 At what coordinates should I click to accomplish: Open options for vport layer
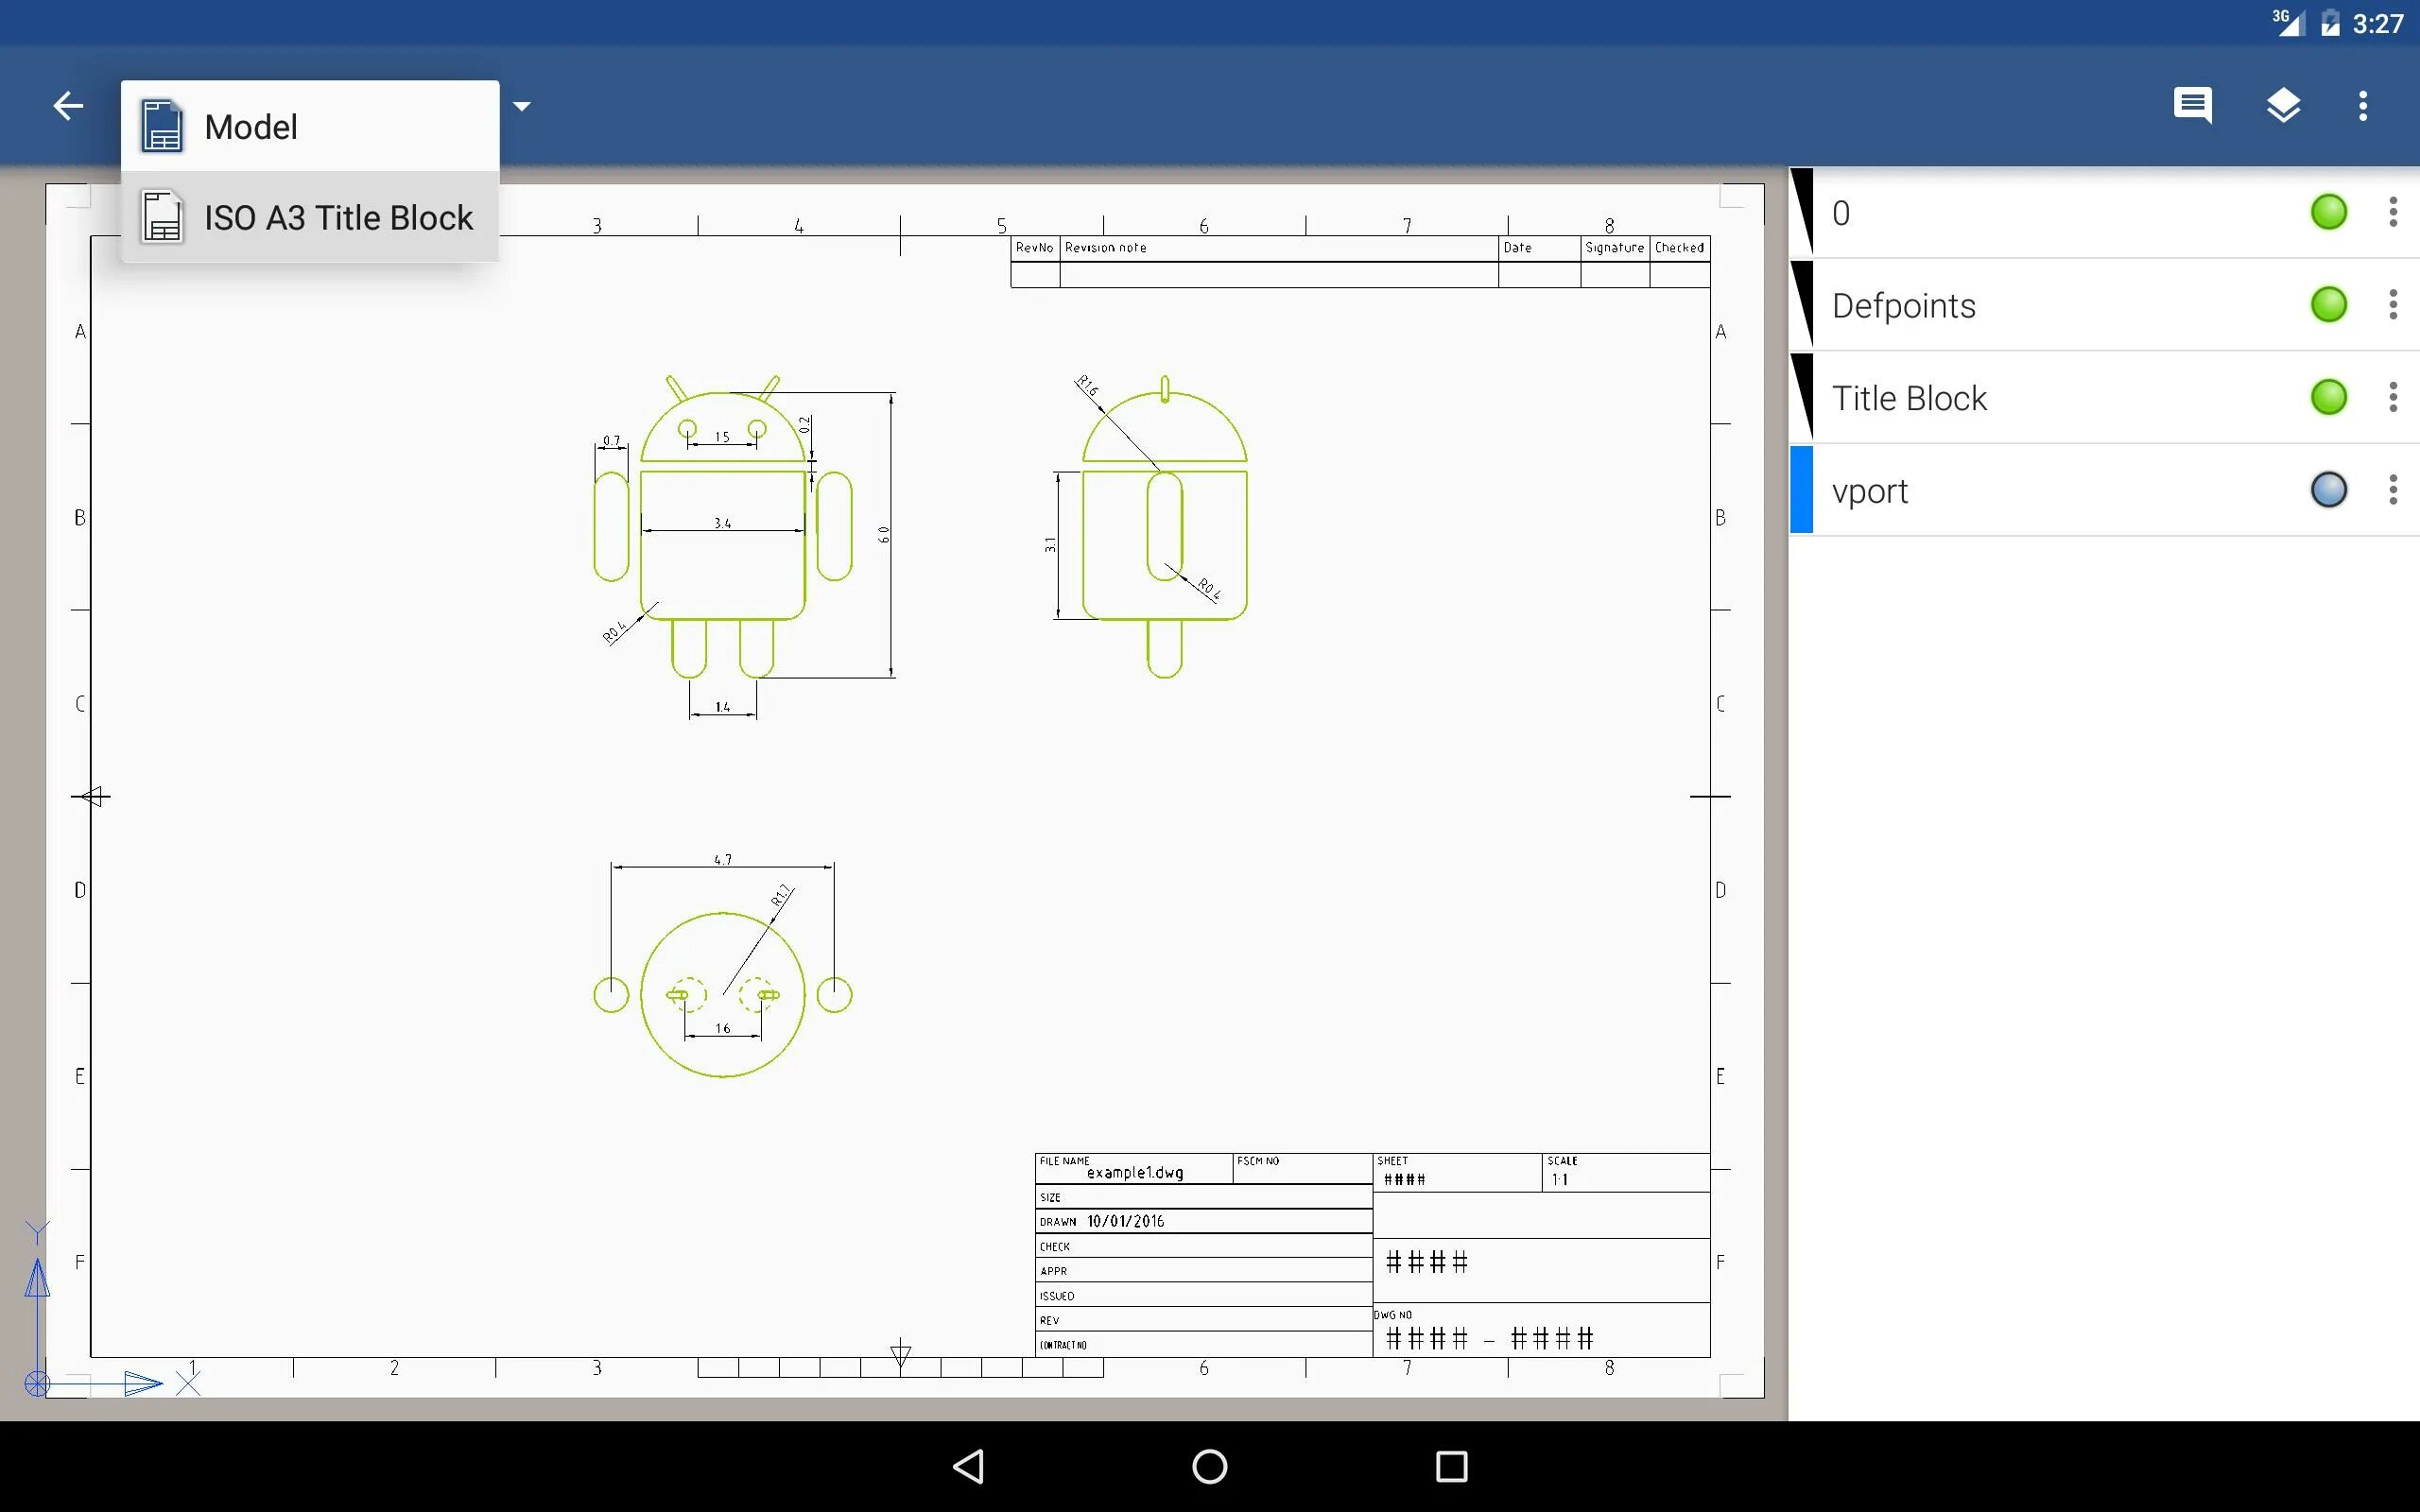[x=2392, y=490]
